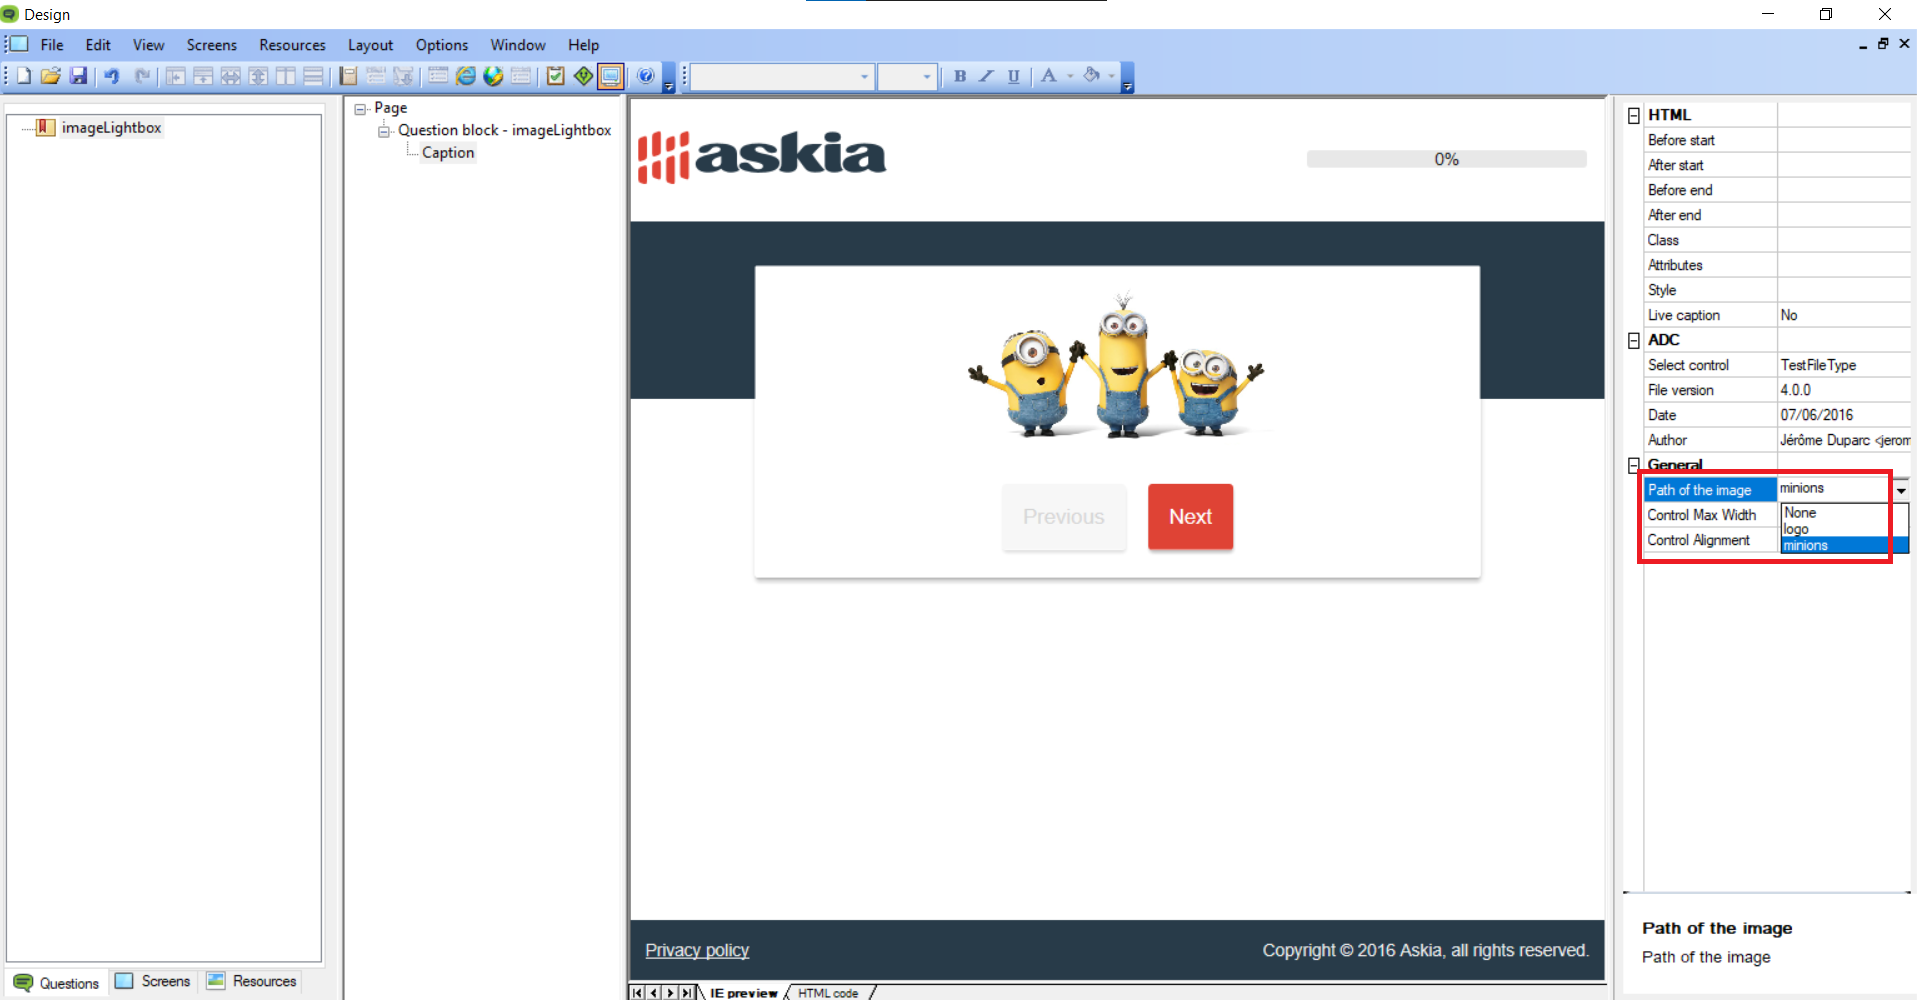
Task: Collapse the ADC property group
Action: (x=1633, y=341)
